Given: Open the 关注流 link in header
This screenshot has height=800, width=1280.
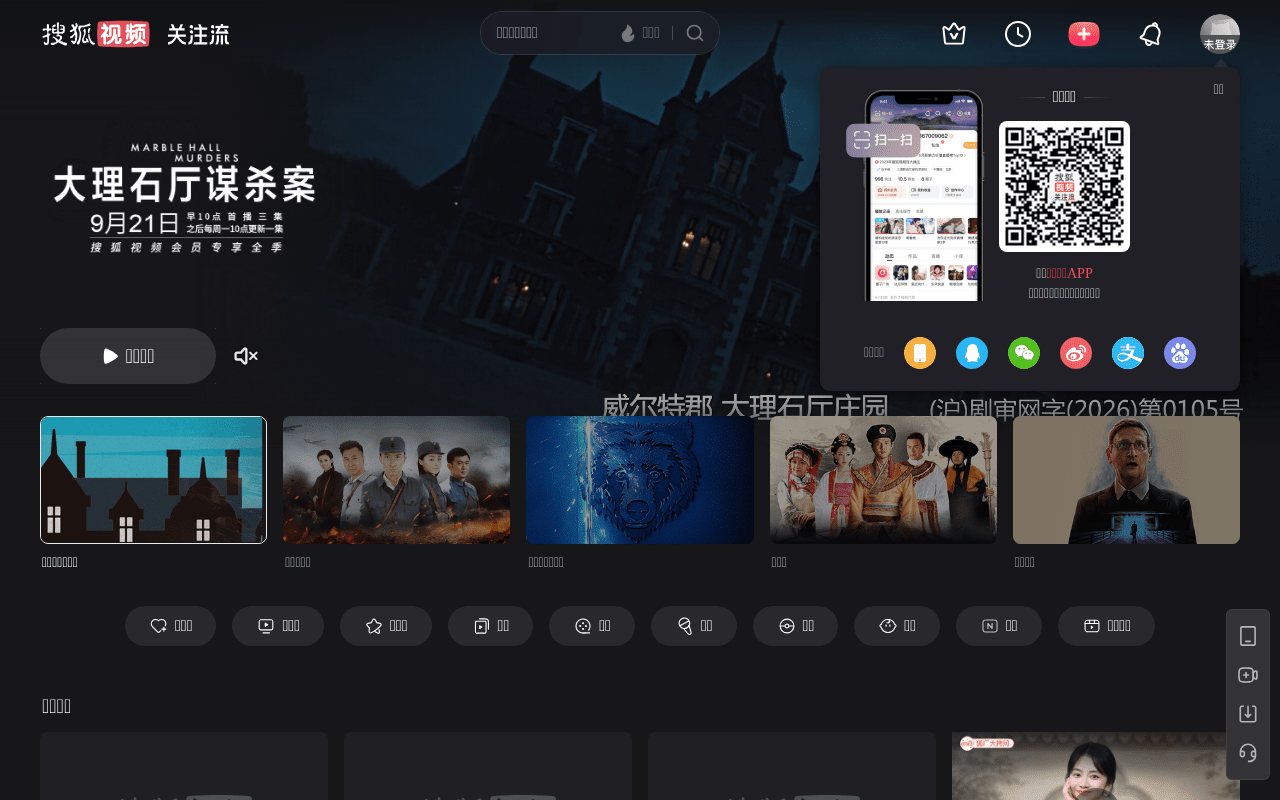Looking at the screenshot, I should [198, 34].
